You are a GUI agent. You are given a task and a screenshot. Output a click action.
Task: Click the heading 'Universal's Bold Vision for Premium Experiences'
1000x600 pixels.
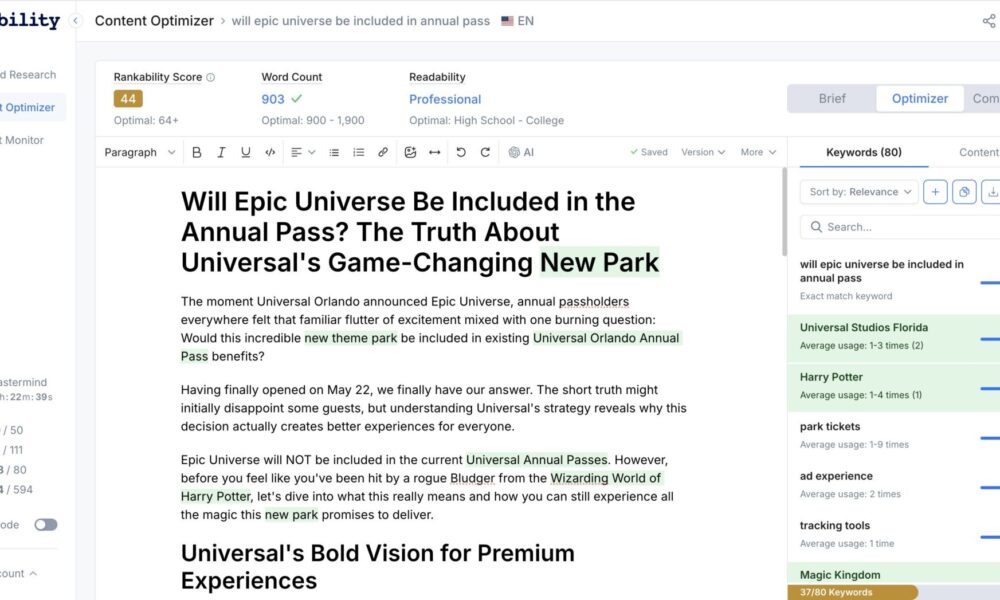pos(378,567)
